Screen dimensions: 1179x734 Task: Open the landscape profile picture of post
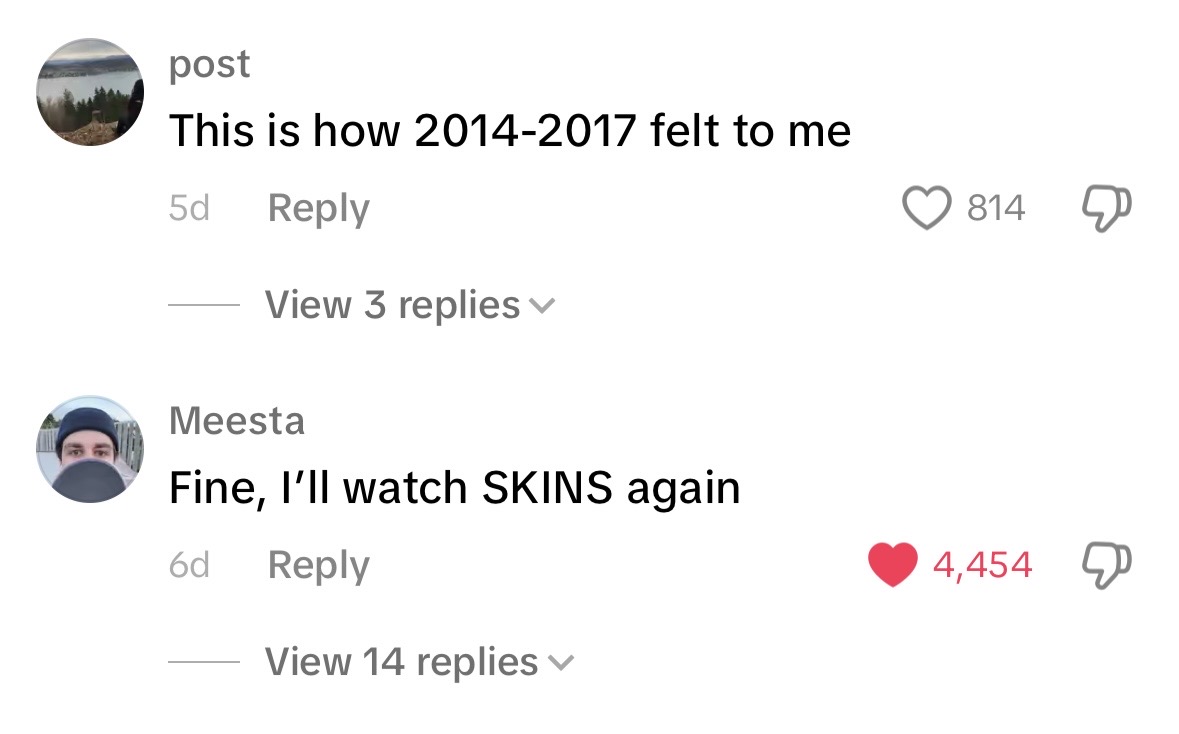click(x=90, y=92)
